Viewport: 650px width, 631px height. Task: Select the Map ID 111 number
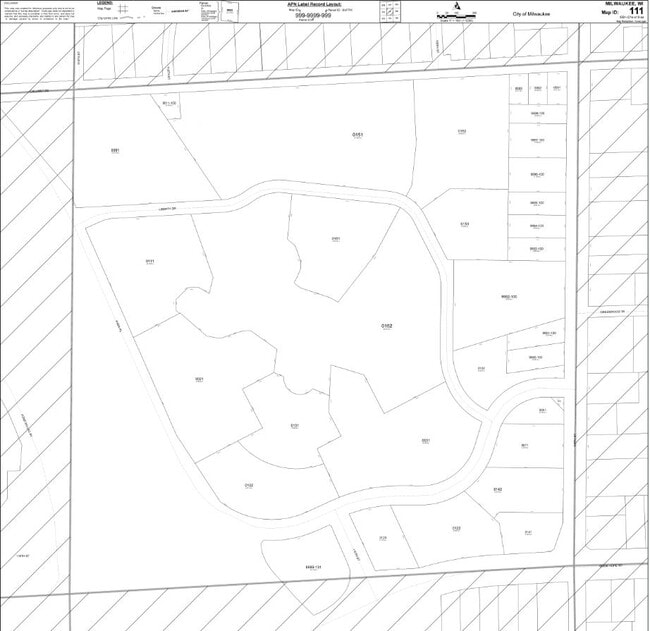click(x=636, y=13)
